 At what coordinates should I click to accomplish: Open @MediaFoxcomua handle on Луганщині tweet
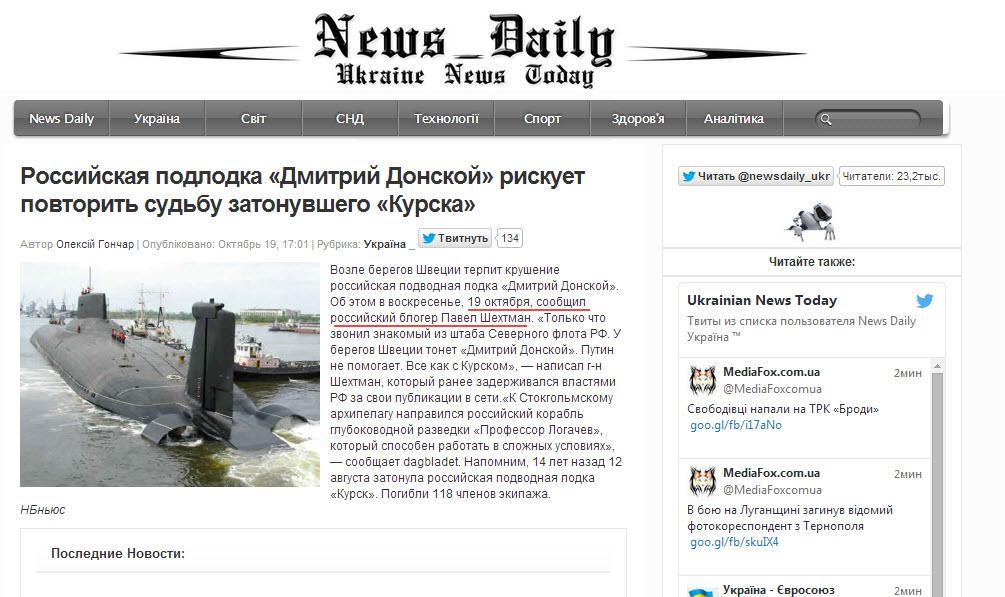coord(772,490)
